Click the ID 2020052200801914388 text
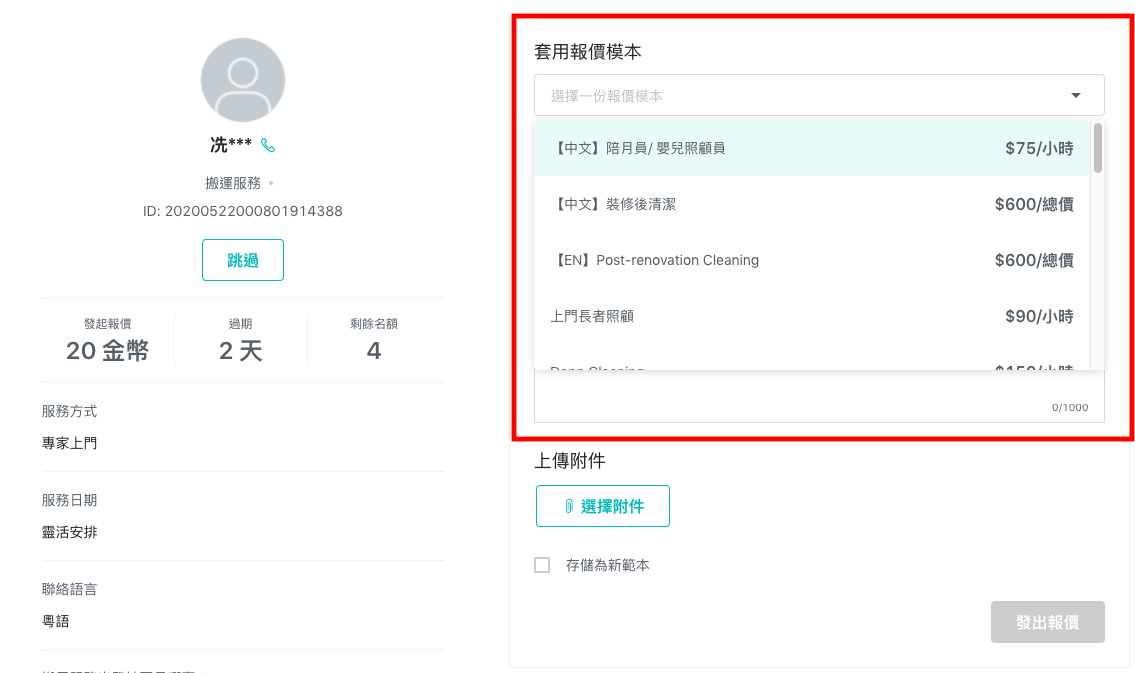This screenshot has width=1135, height=673. 242,211
